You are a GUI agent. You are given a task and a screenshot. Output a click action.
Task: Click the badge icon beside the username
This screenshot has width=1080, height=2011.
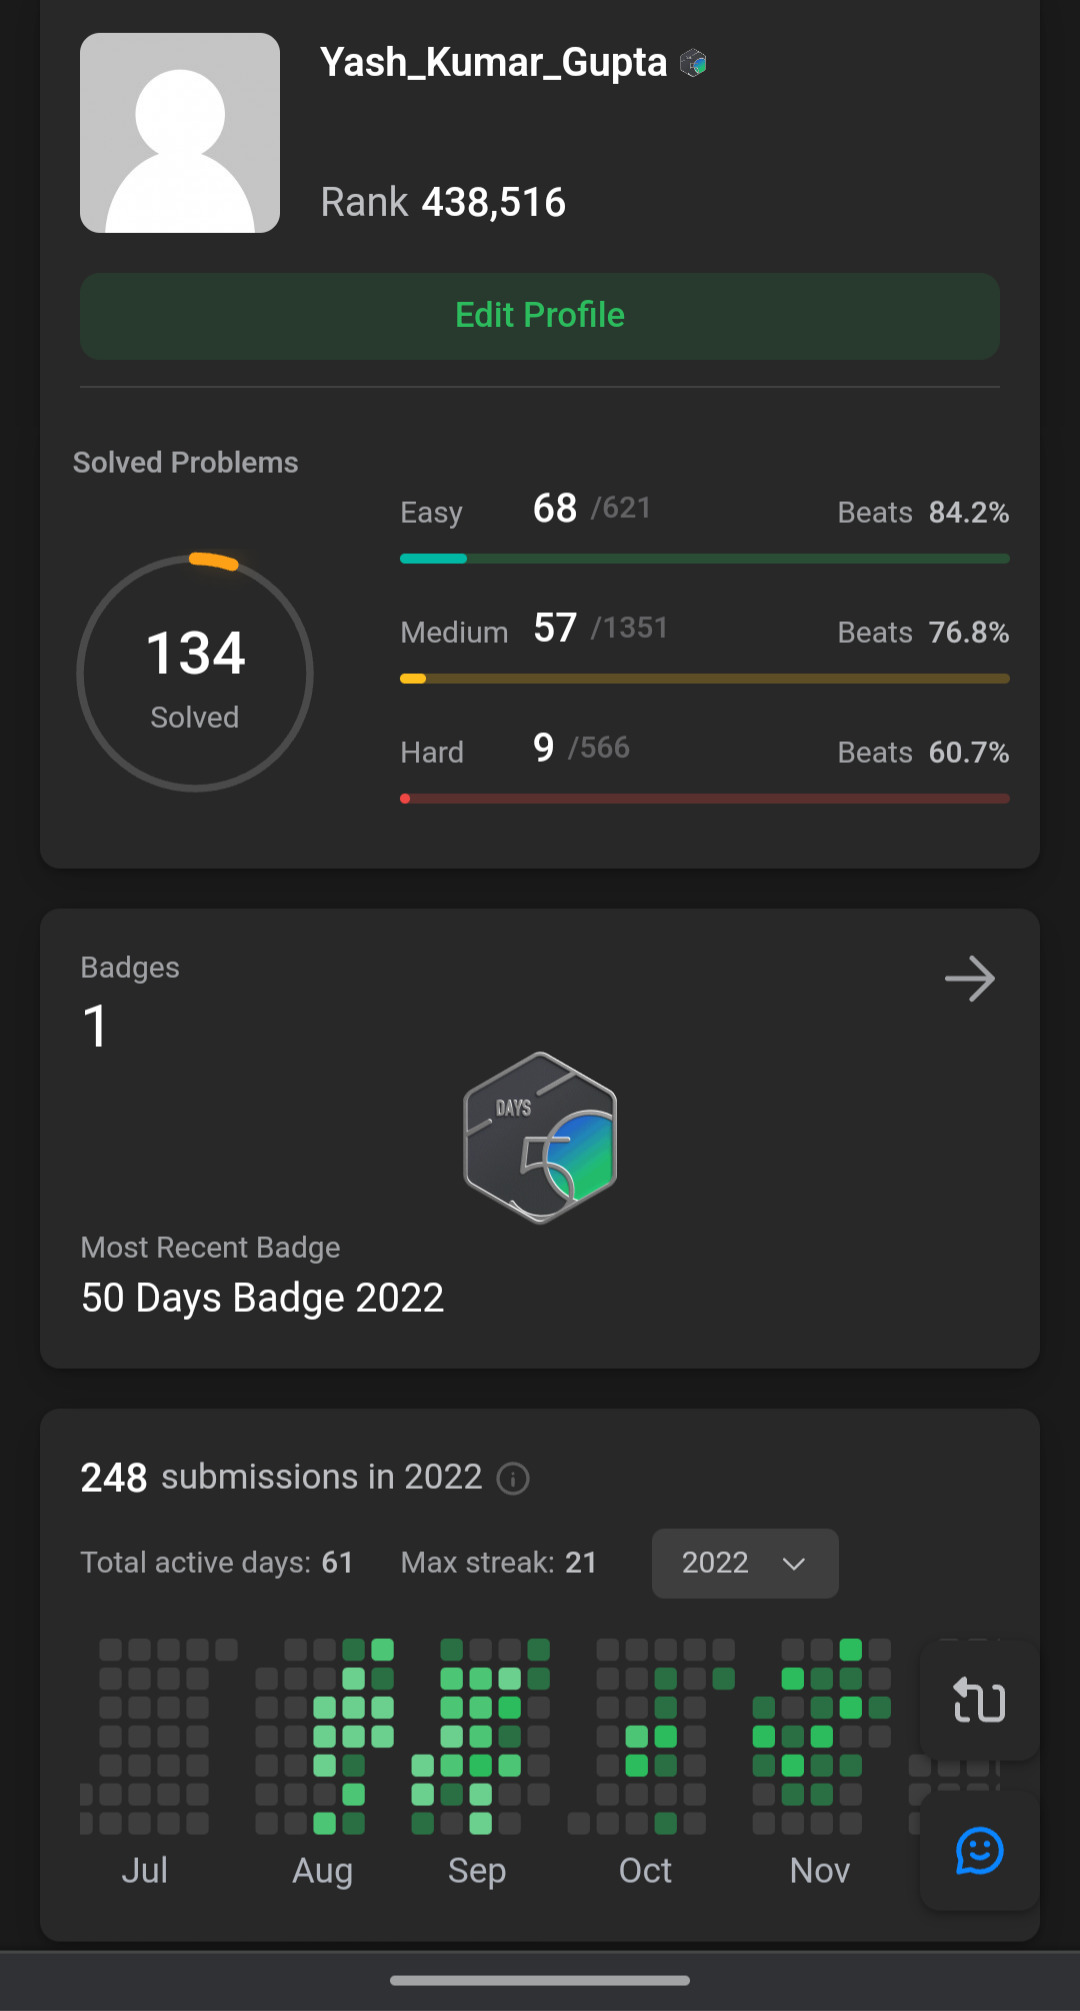[693, 63]
